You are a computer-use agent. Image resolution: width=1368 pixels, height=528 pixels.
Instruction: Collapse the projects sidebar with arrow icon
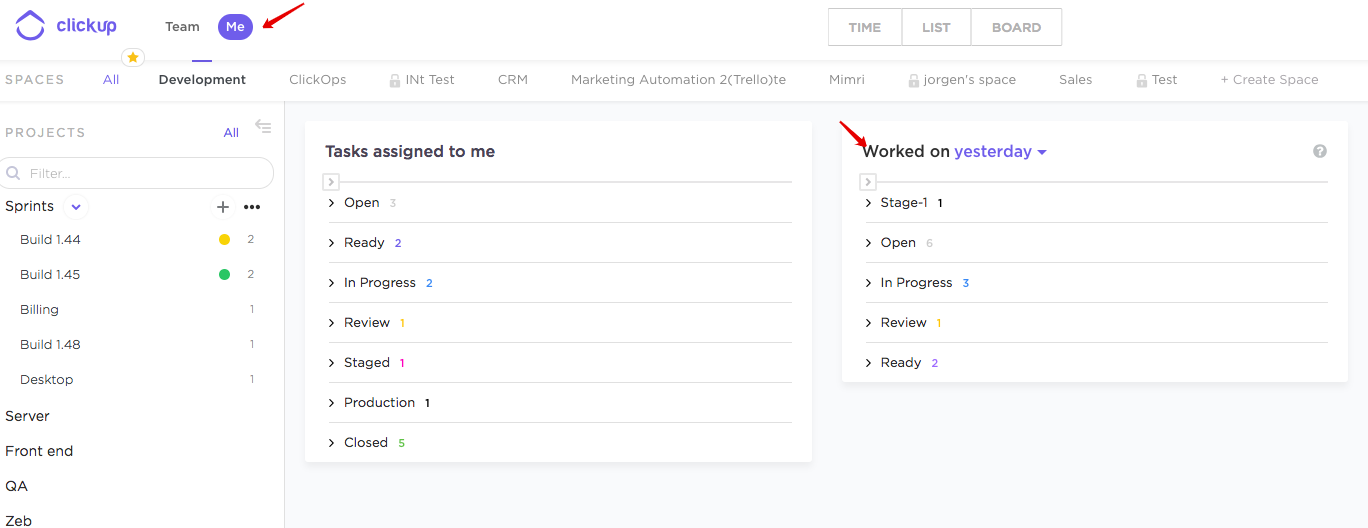(263, 126)
